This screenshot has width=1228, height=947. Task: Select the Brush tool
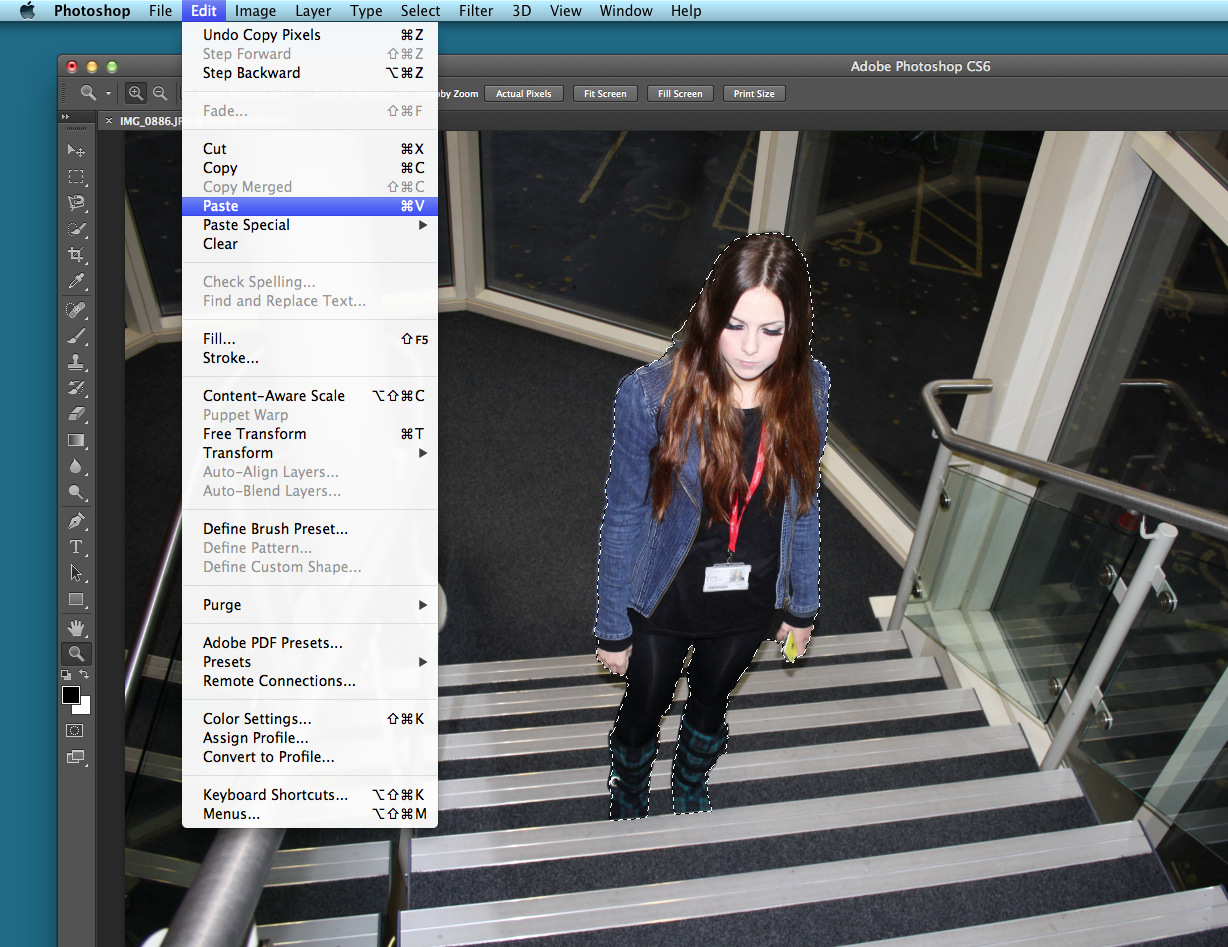click(x=76, y=336)
